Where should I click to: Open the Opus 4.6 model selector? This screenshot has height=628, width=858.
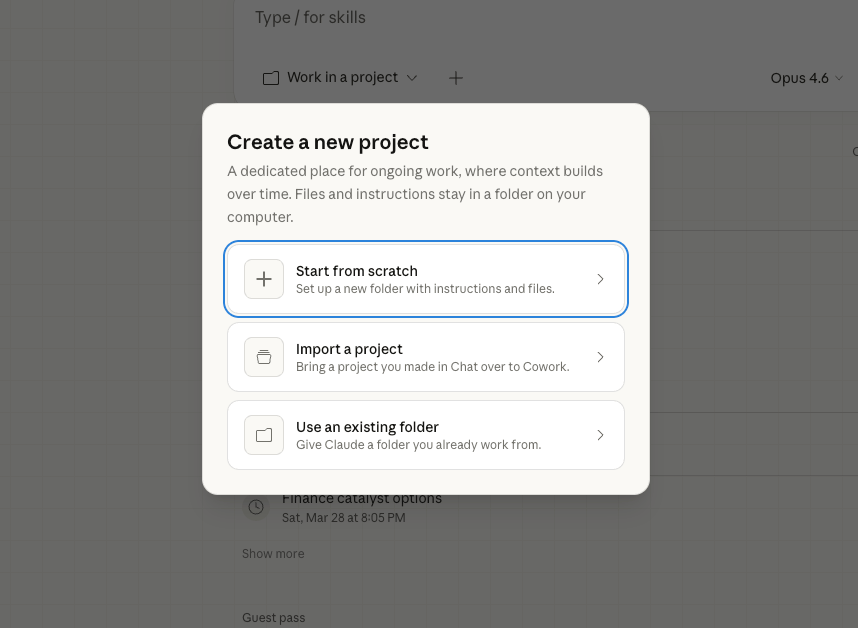coord(806,78)
